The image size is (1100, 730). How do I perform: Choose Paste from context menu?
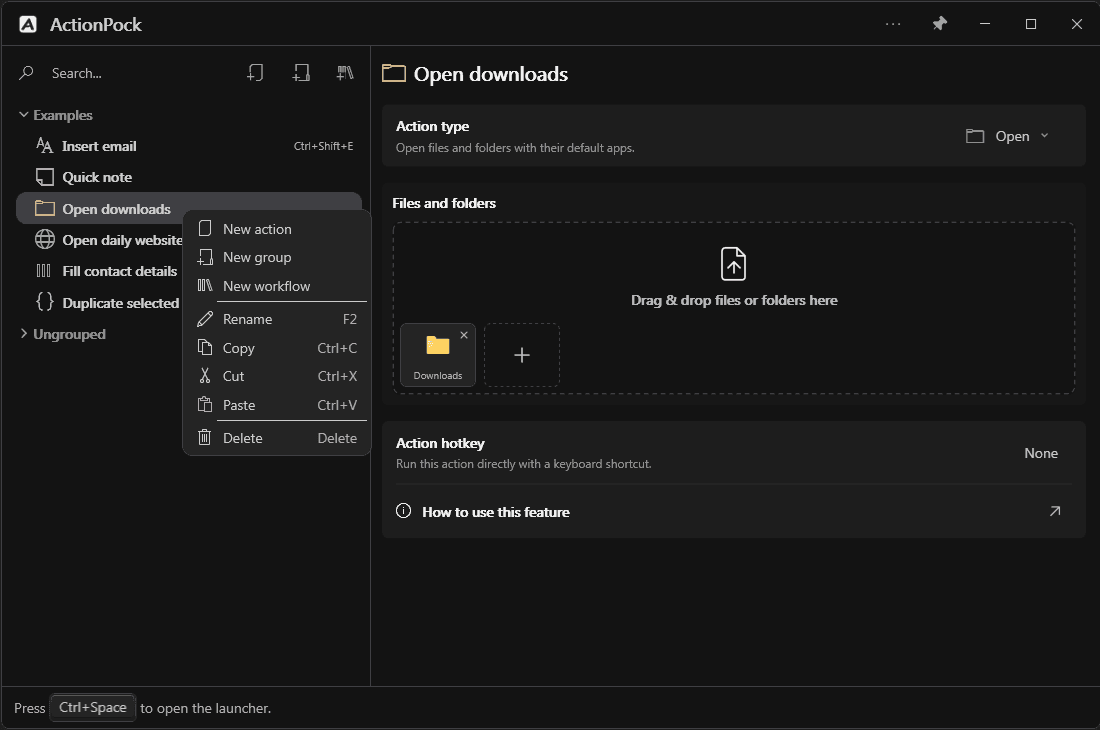point(277,405)
